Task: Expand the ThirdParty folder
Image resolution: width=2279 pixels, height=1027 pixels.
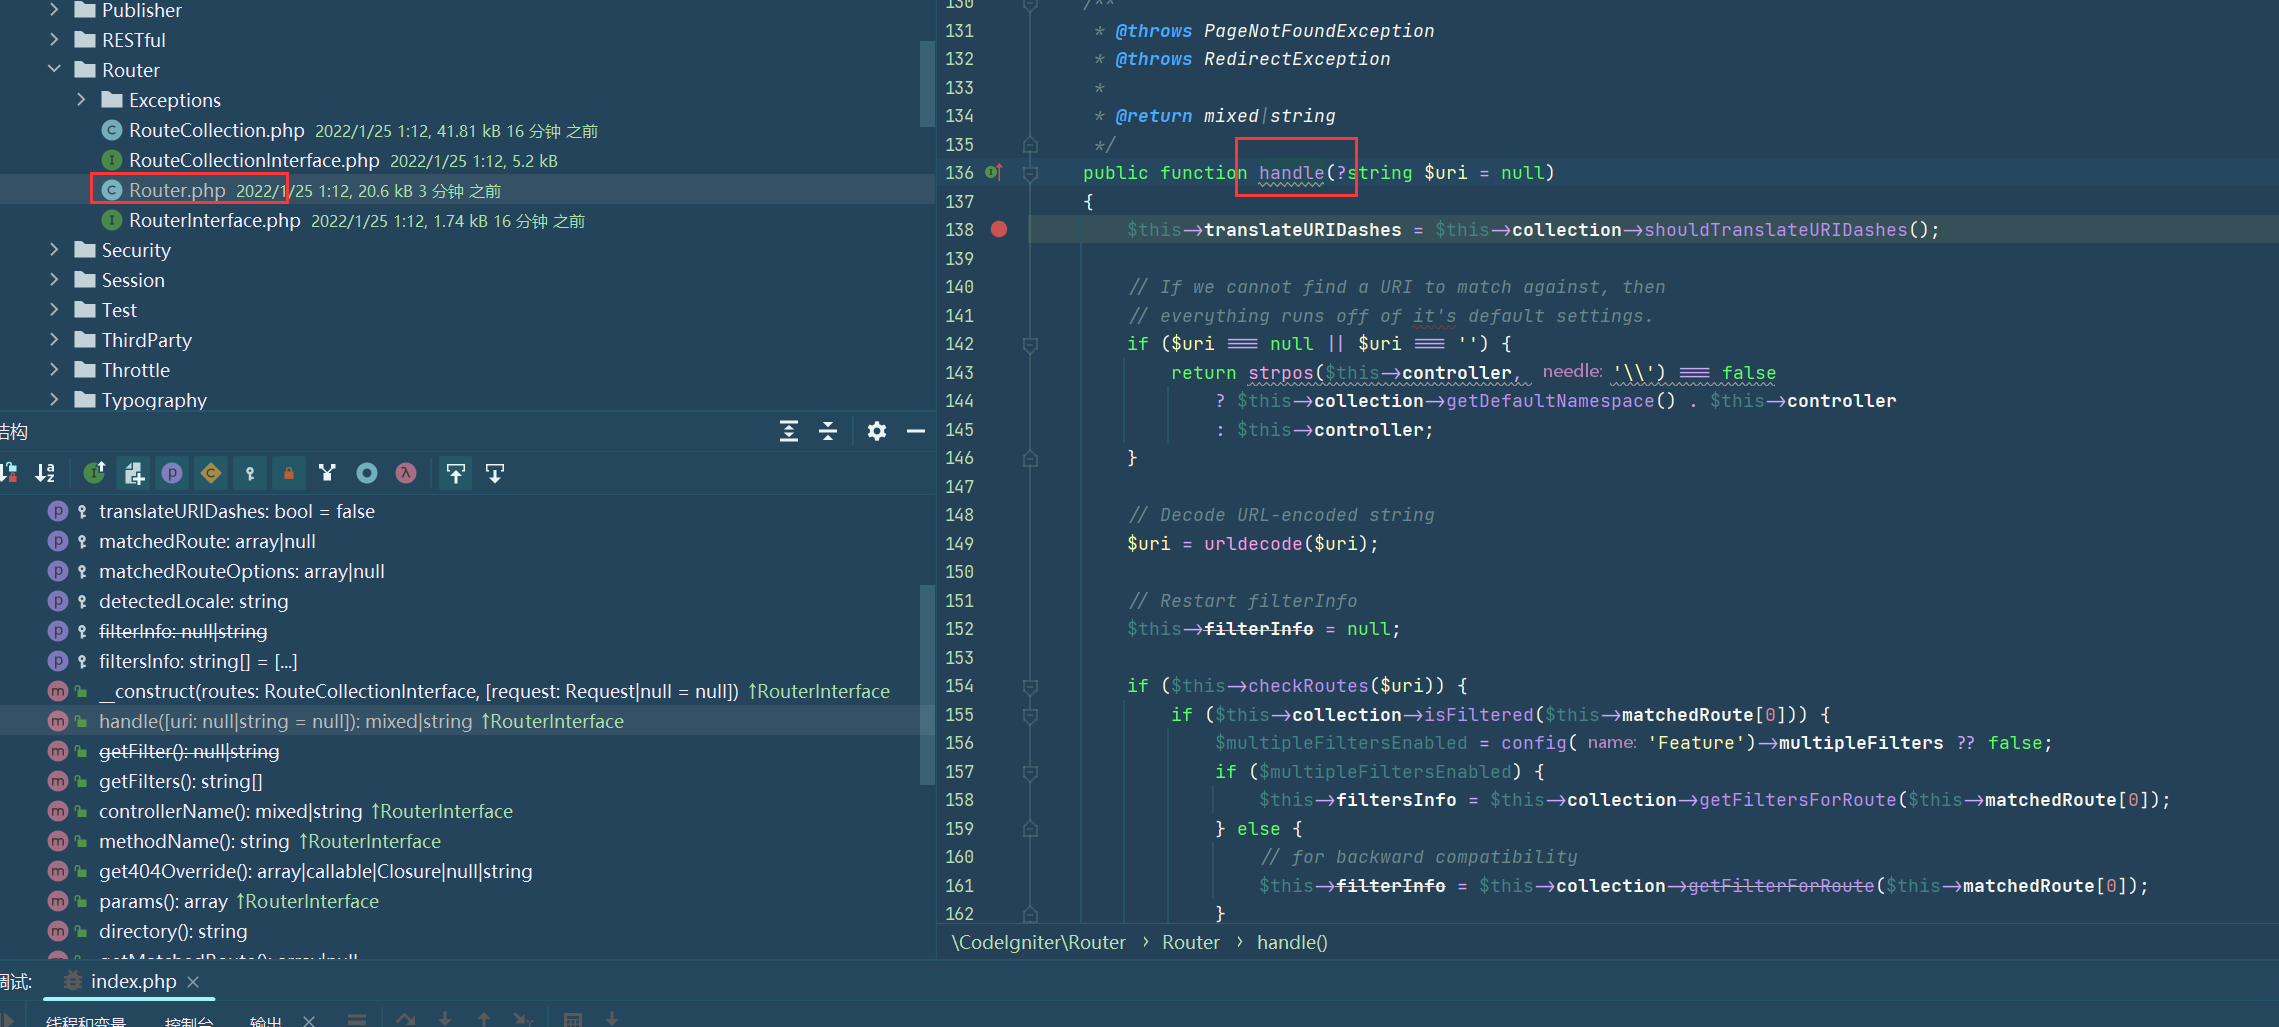Action: (x=54, y=340)
